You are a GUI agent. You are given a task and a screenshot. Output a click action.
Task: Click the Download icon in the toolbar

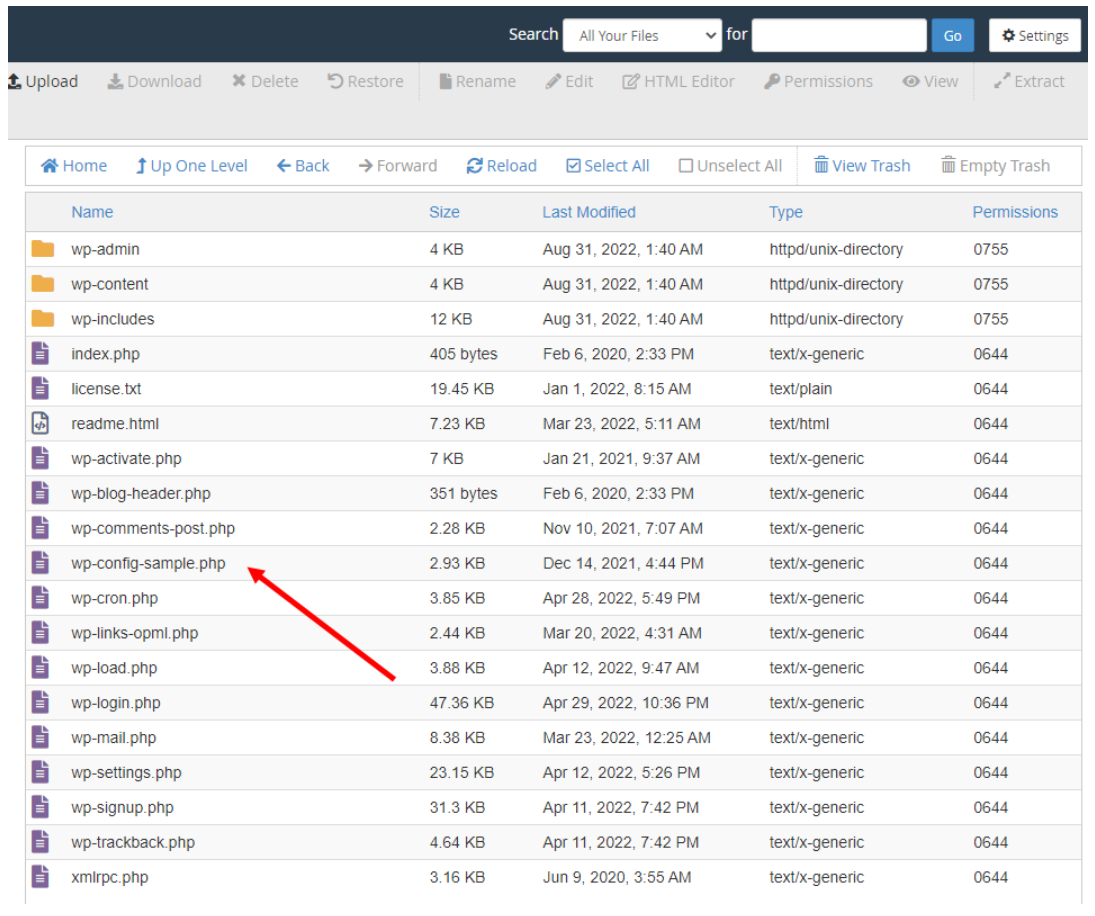[154, 81]
